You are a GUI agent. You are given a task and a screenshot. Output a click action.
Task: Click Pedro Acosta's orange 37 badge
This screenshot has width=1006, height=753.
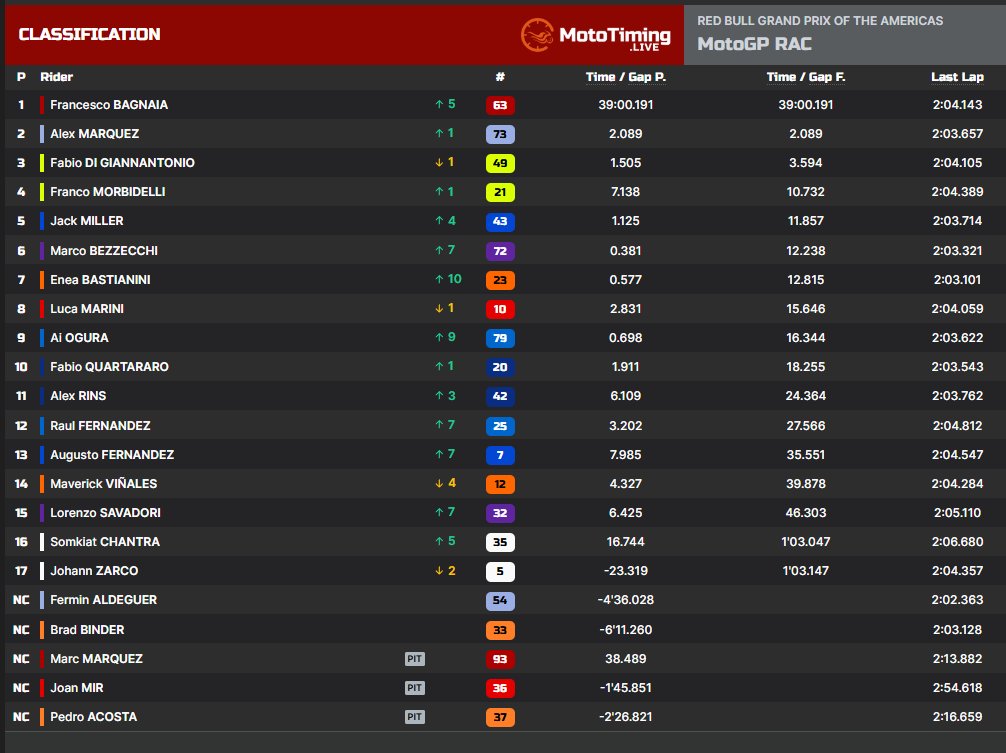[x=500, y=717]
